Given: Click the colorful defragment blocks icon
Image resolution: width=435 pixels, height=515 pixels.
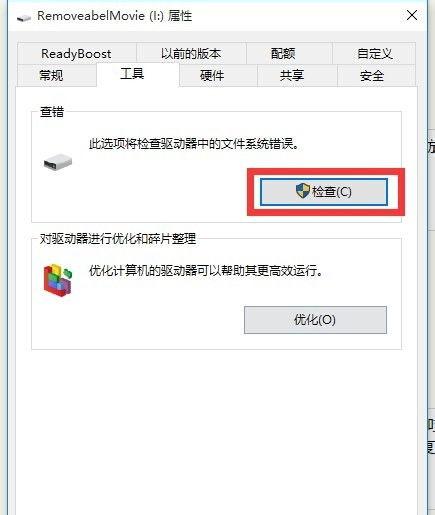Looking at the screenshot, I should click(x=58, y=280).
